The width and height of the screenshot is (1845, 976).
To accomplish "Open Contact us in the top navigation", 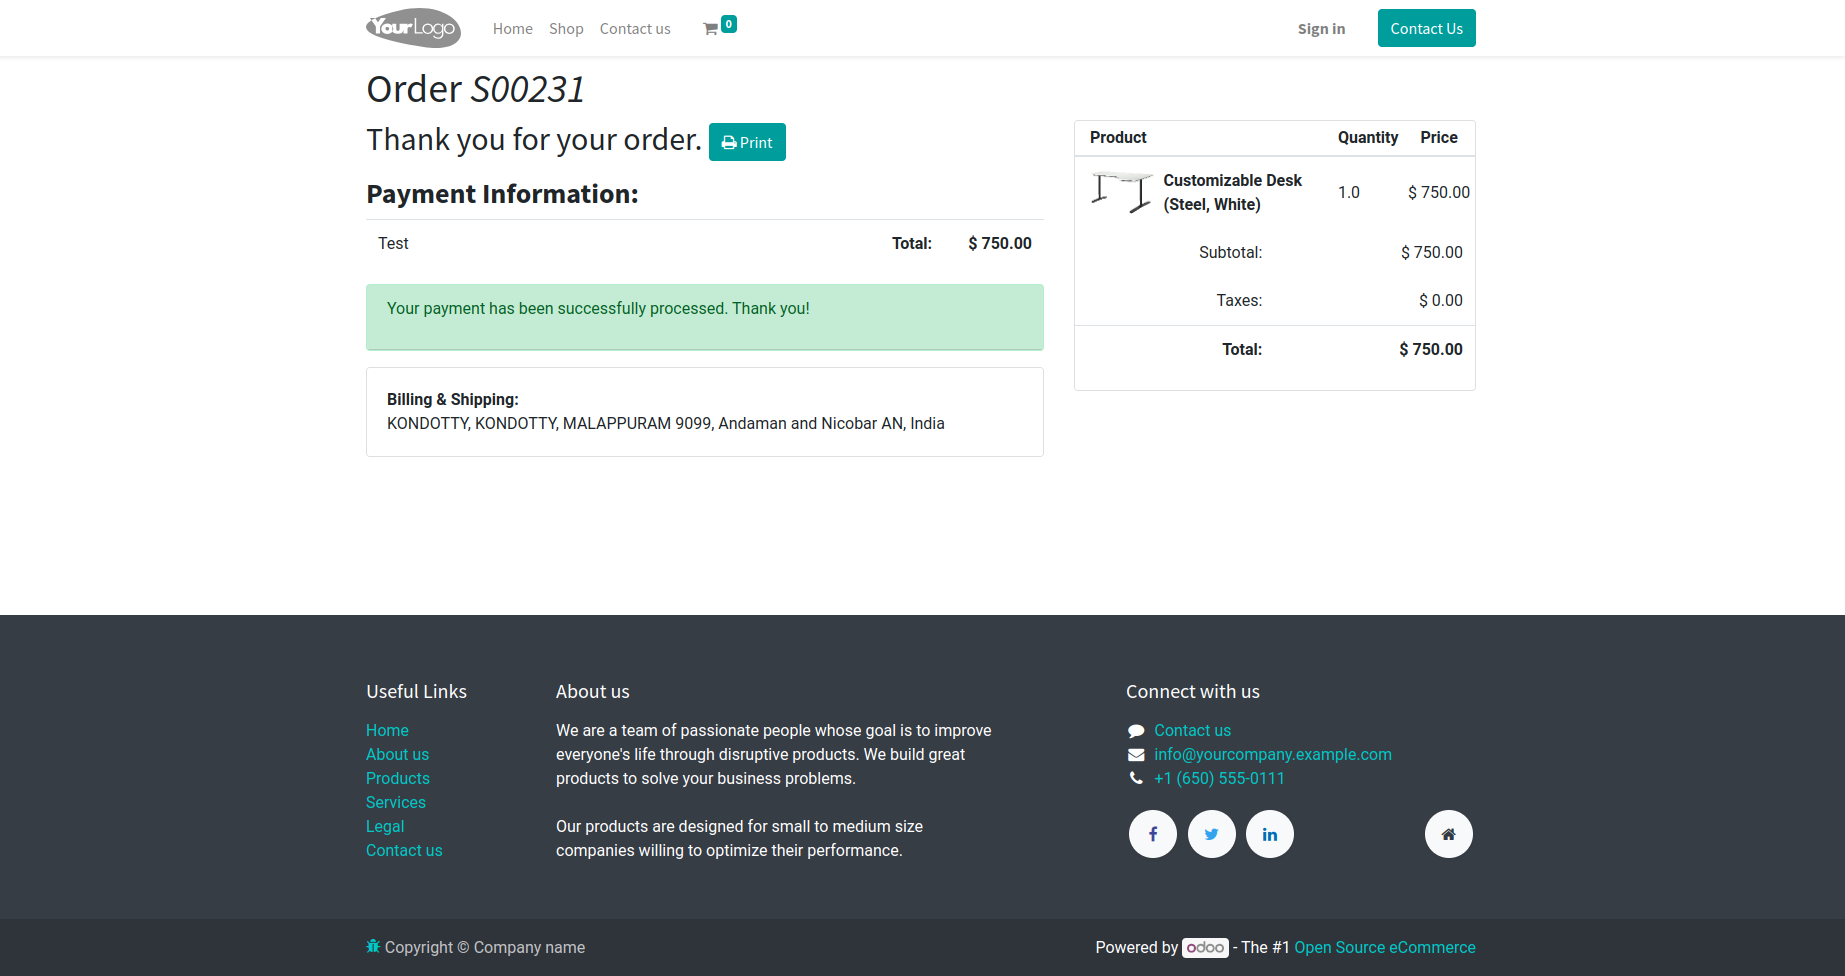I will (x=635, y=29).
